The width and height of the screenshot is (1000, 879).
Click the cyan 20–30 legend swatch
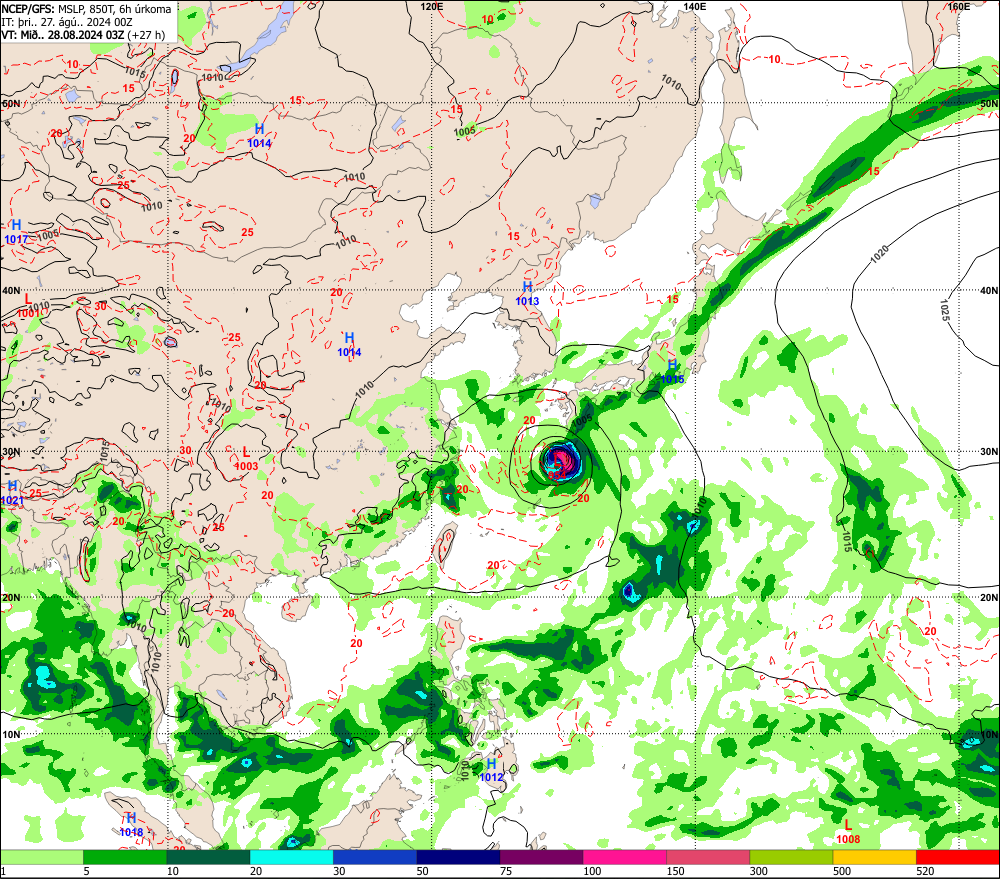[x=291, y=857]
